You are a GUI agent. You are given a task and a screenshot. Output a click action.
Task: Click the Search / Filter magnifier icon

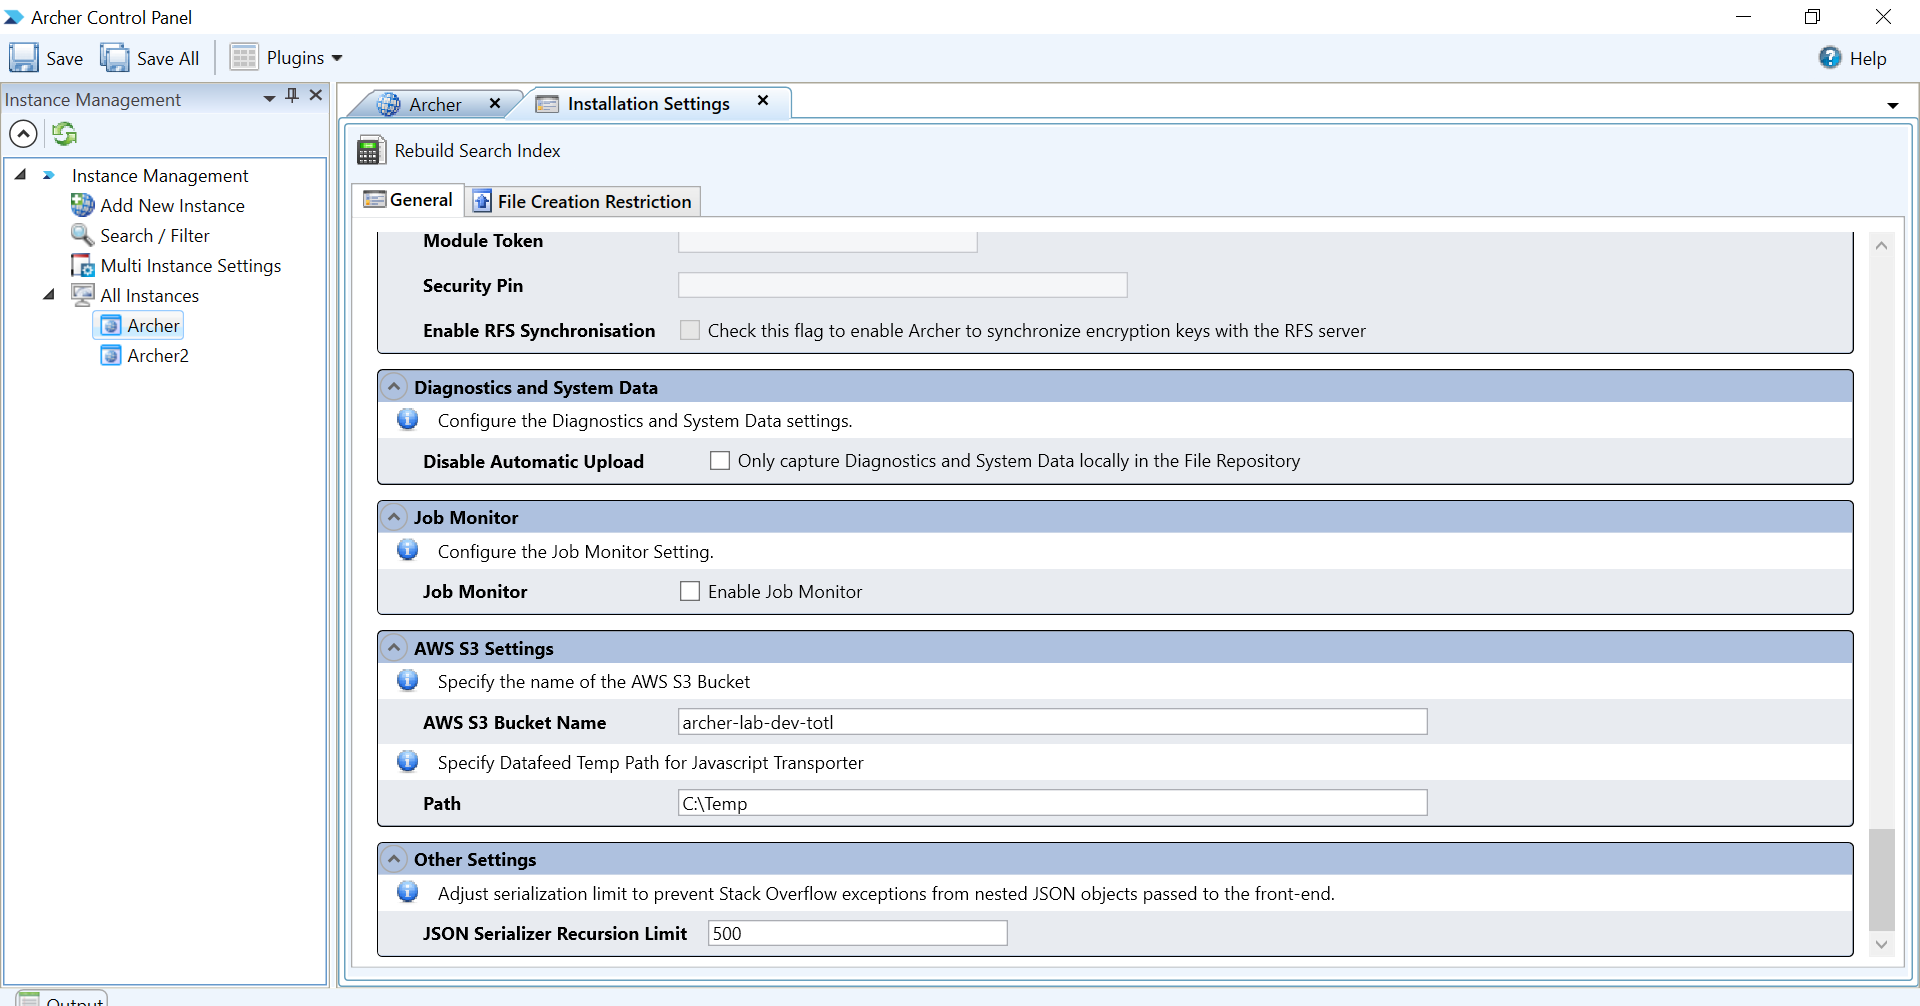tap(82, 235)
